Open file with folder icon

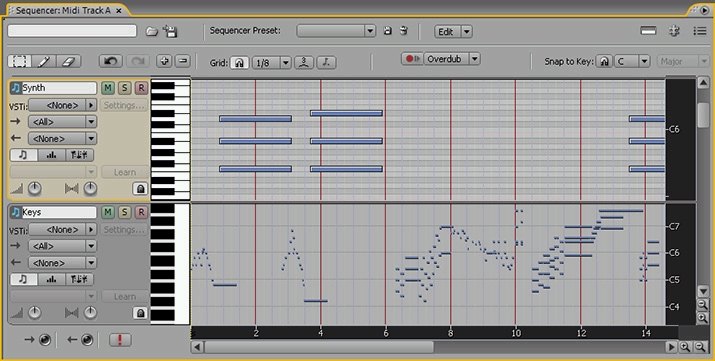point(152,31)
